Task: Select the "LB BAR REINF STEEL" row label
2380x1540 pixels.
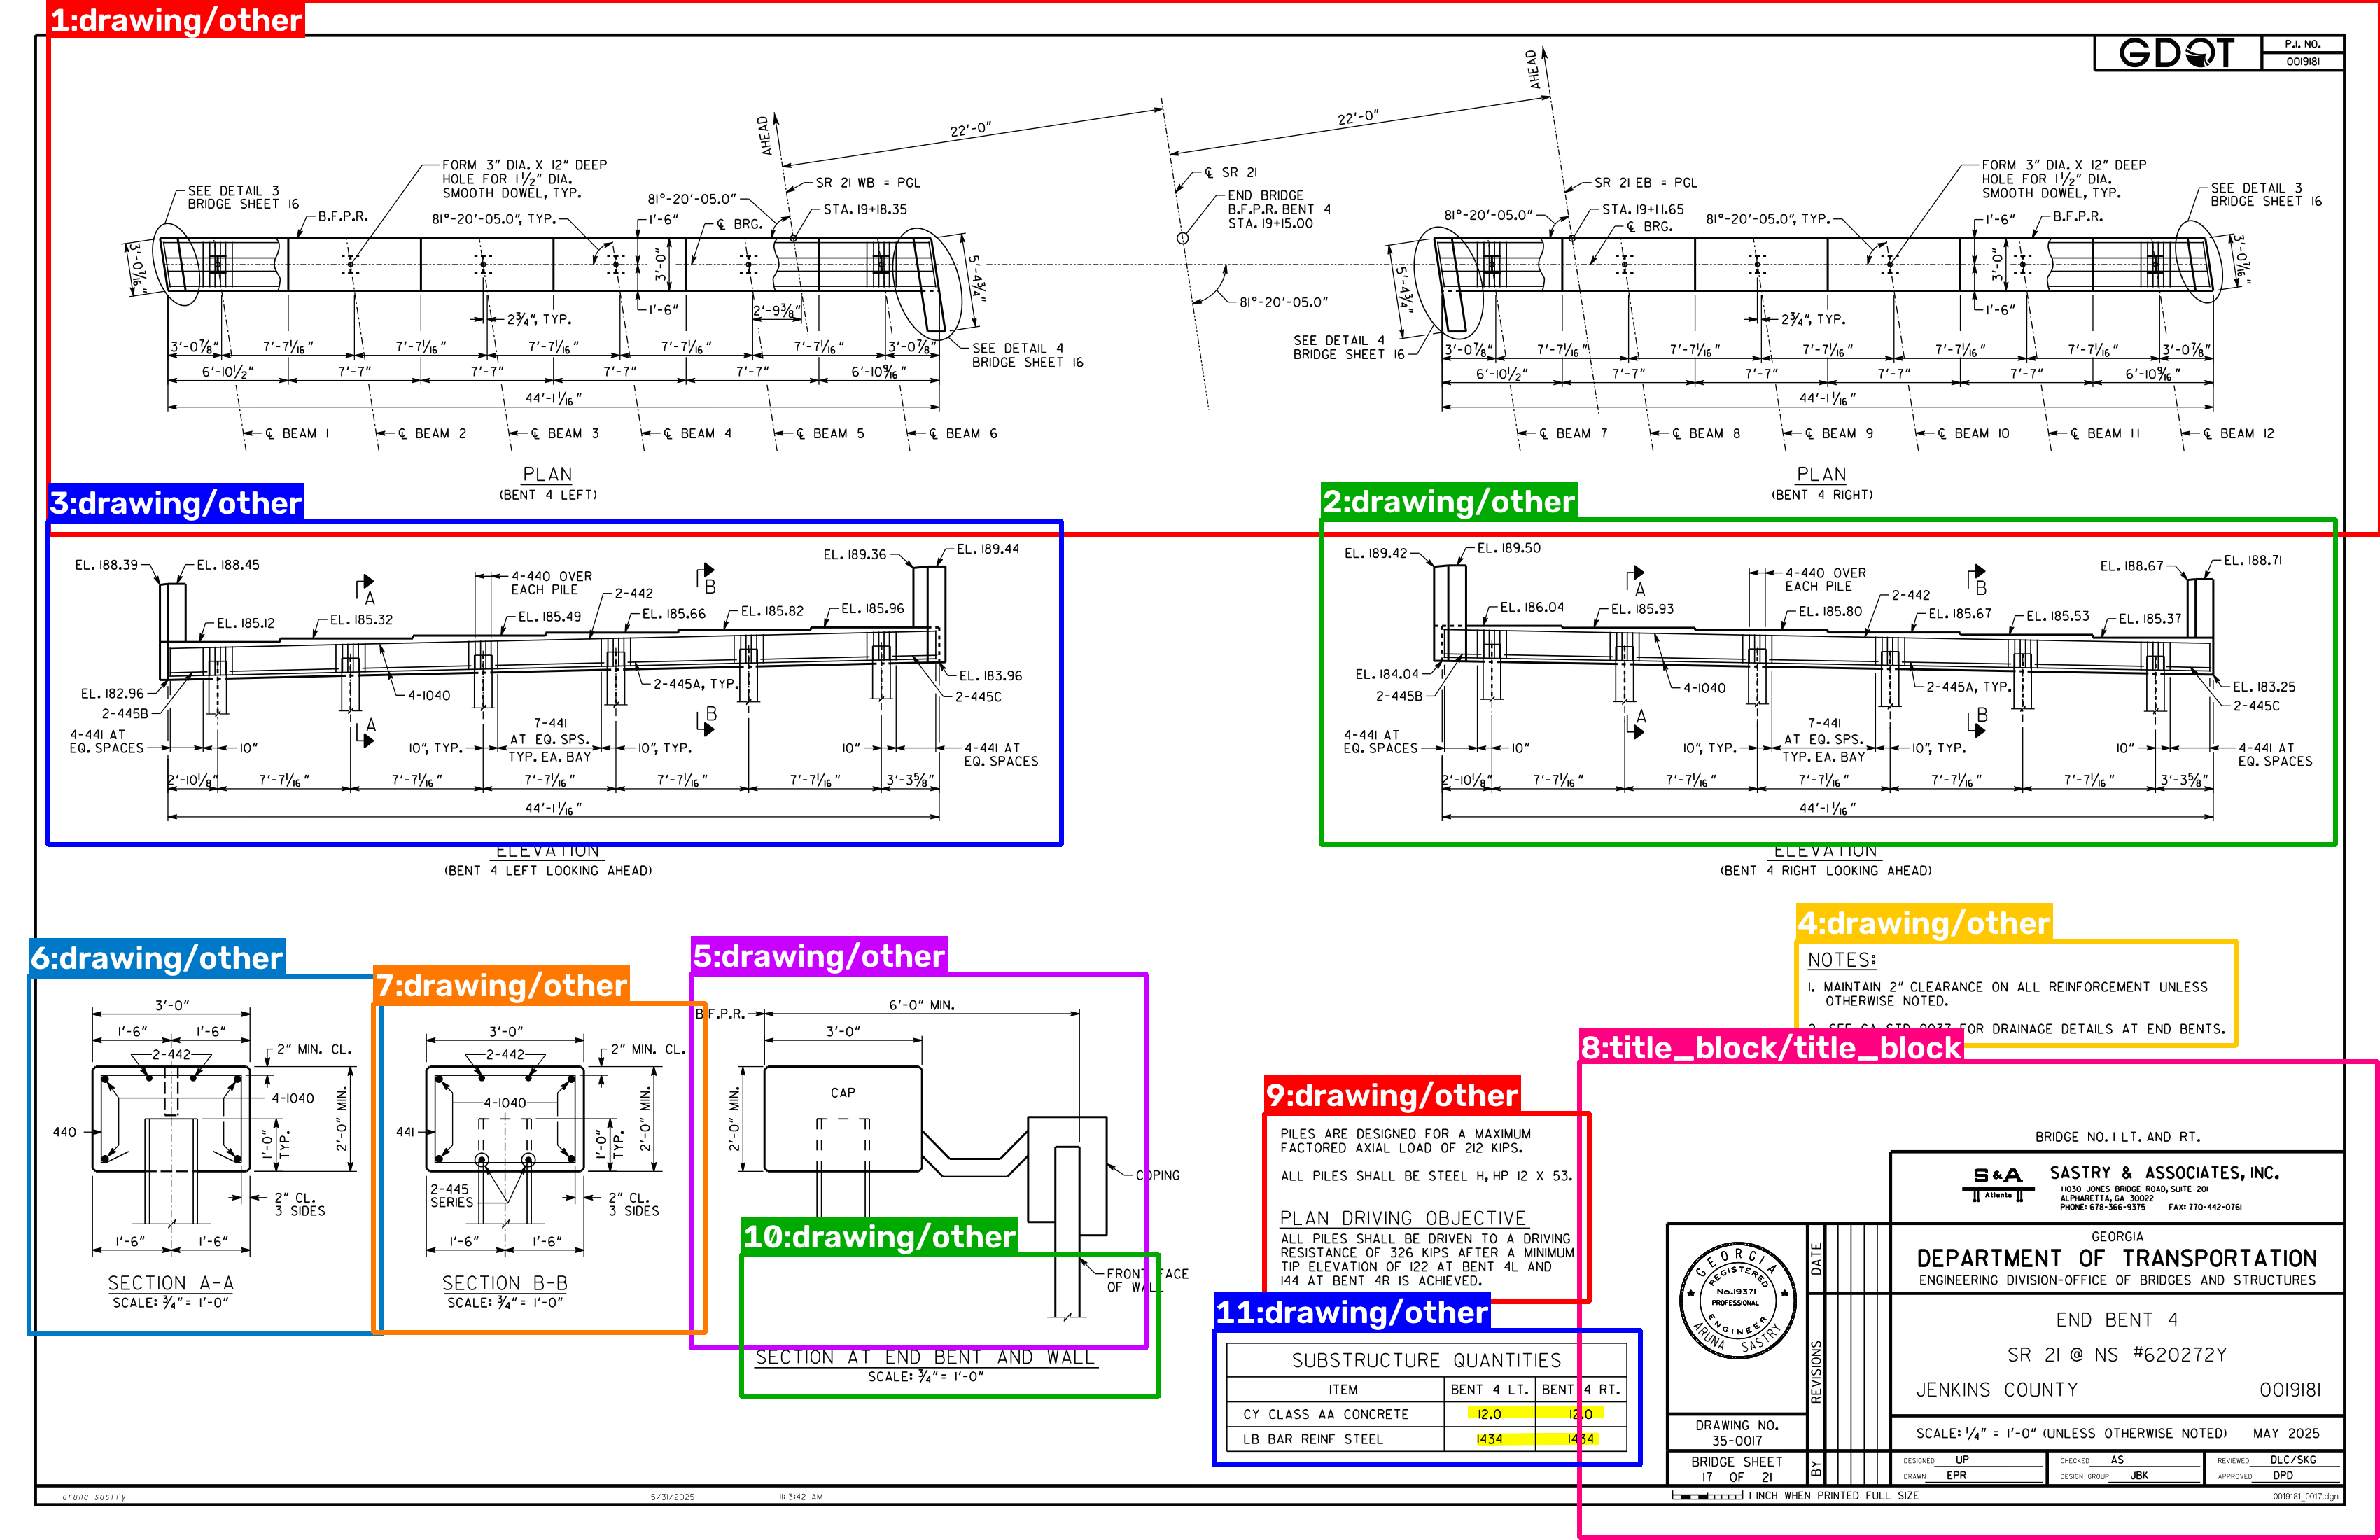Action: [1313, 1440]
